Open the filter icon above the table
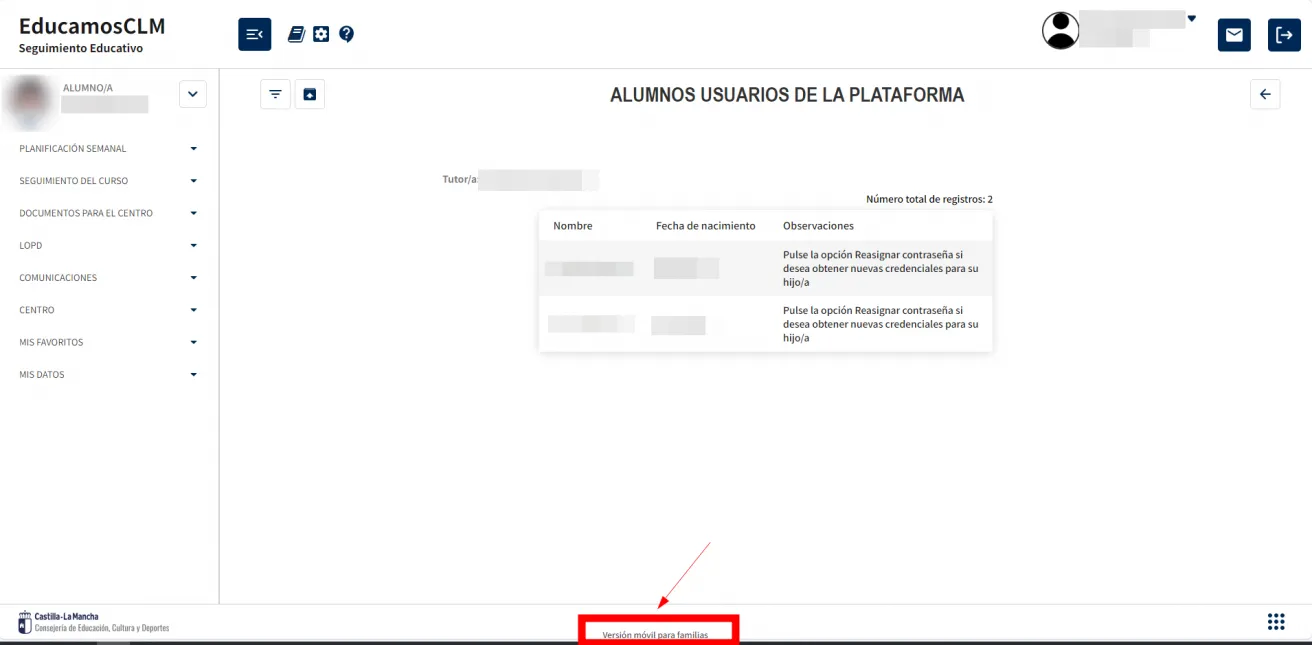 (275, 93)
